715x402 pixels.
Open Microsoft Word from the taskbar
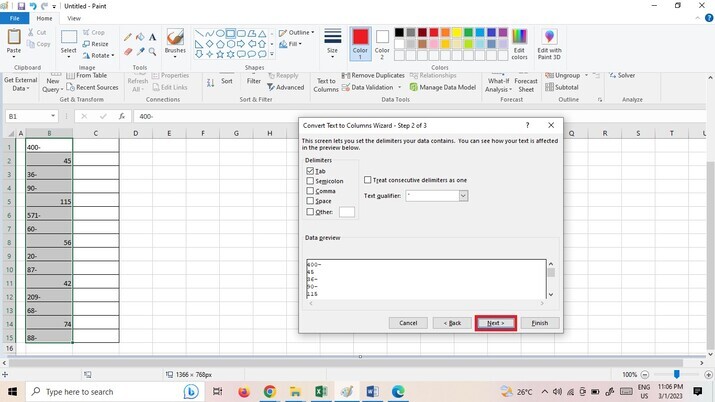pyautogui.click(x=373, y=392)
